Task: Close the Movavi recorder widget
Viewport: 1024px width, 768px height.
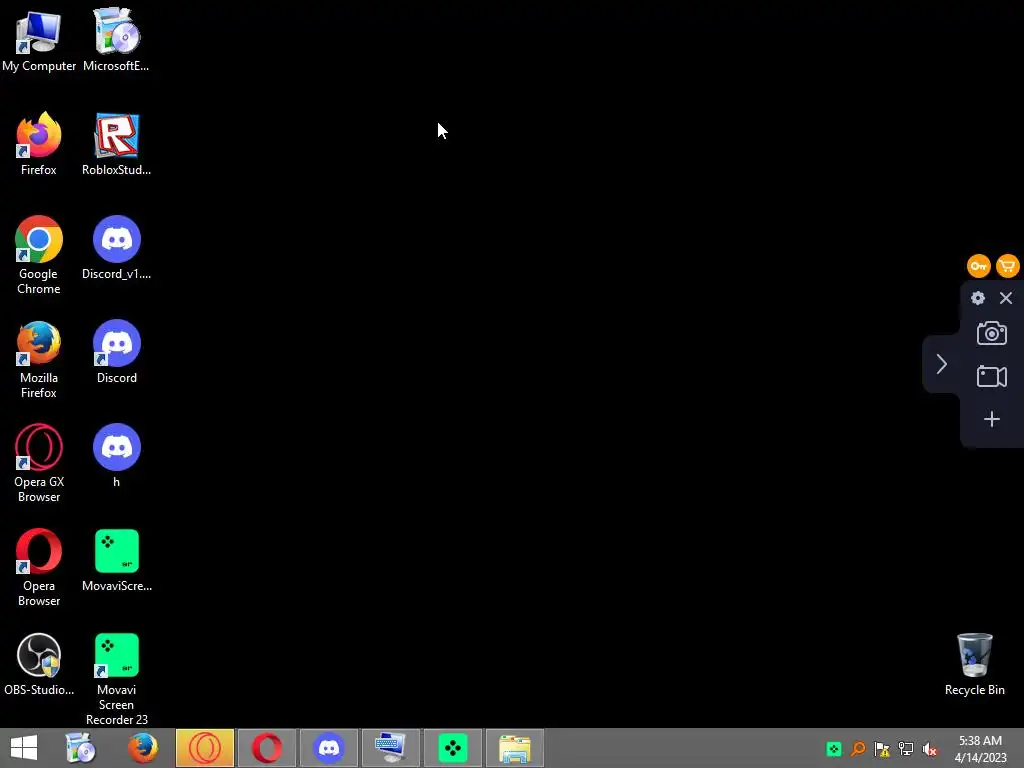Action: coord(1006,298)
